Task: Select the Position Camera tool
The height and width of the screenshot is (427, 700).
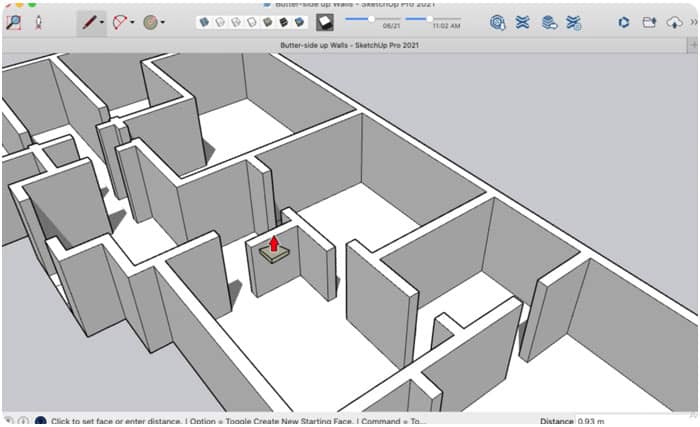Action: (38, 22)
